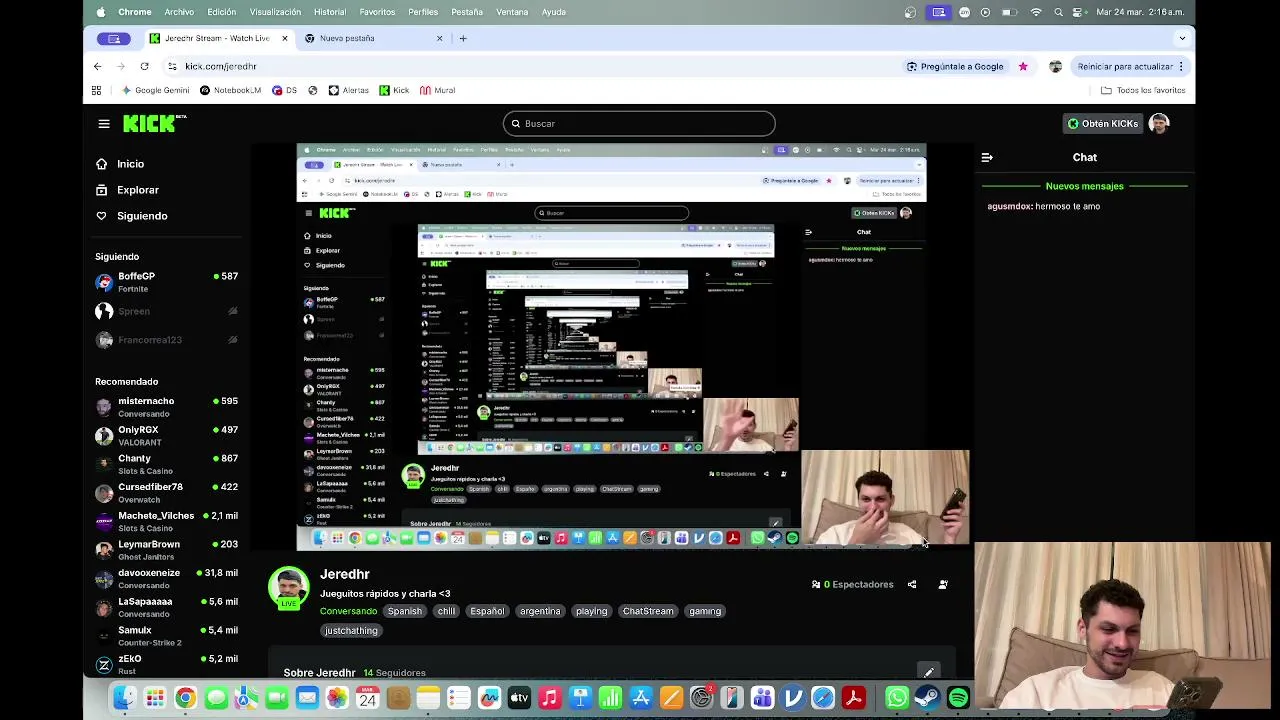
Task: Open the Music app in the dock
Action: pyautogui.click(x=549, y=698)
